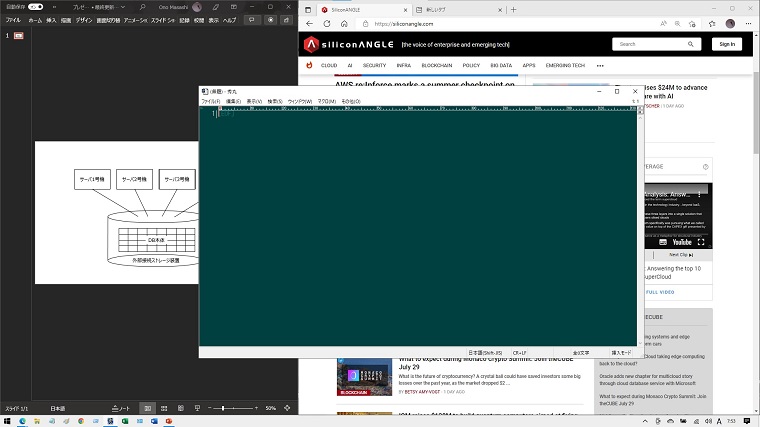
Task: Expand the more (three dots) site navigation menu
Action: (600, 65)
